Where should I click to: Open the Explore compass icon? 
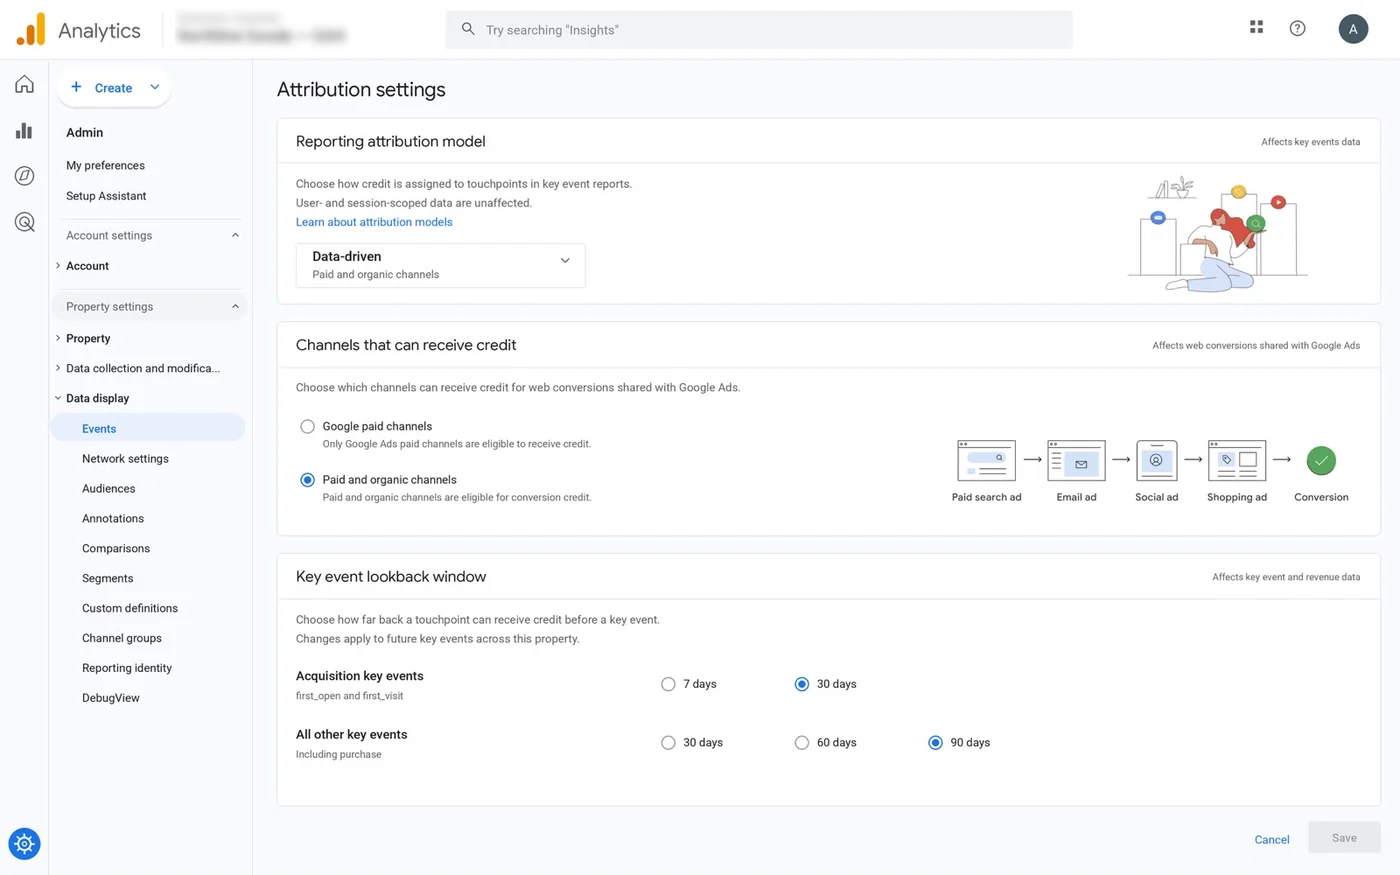(x=24, y=176)
